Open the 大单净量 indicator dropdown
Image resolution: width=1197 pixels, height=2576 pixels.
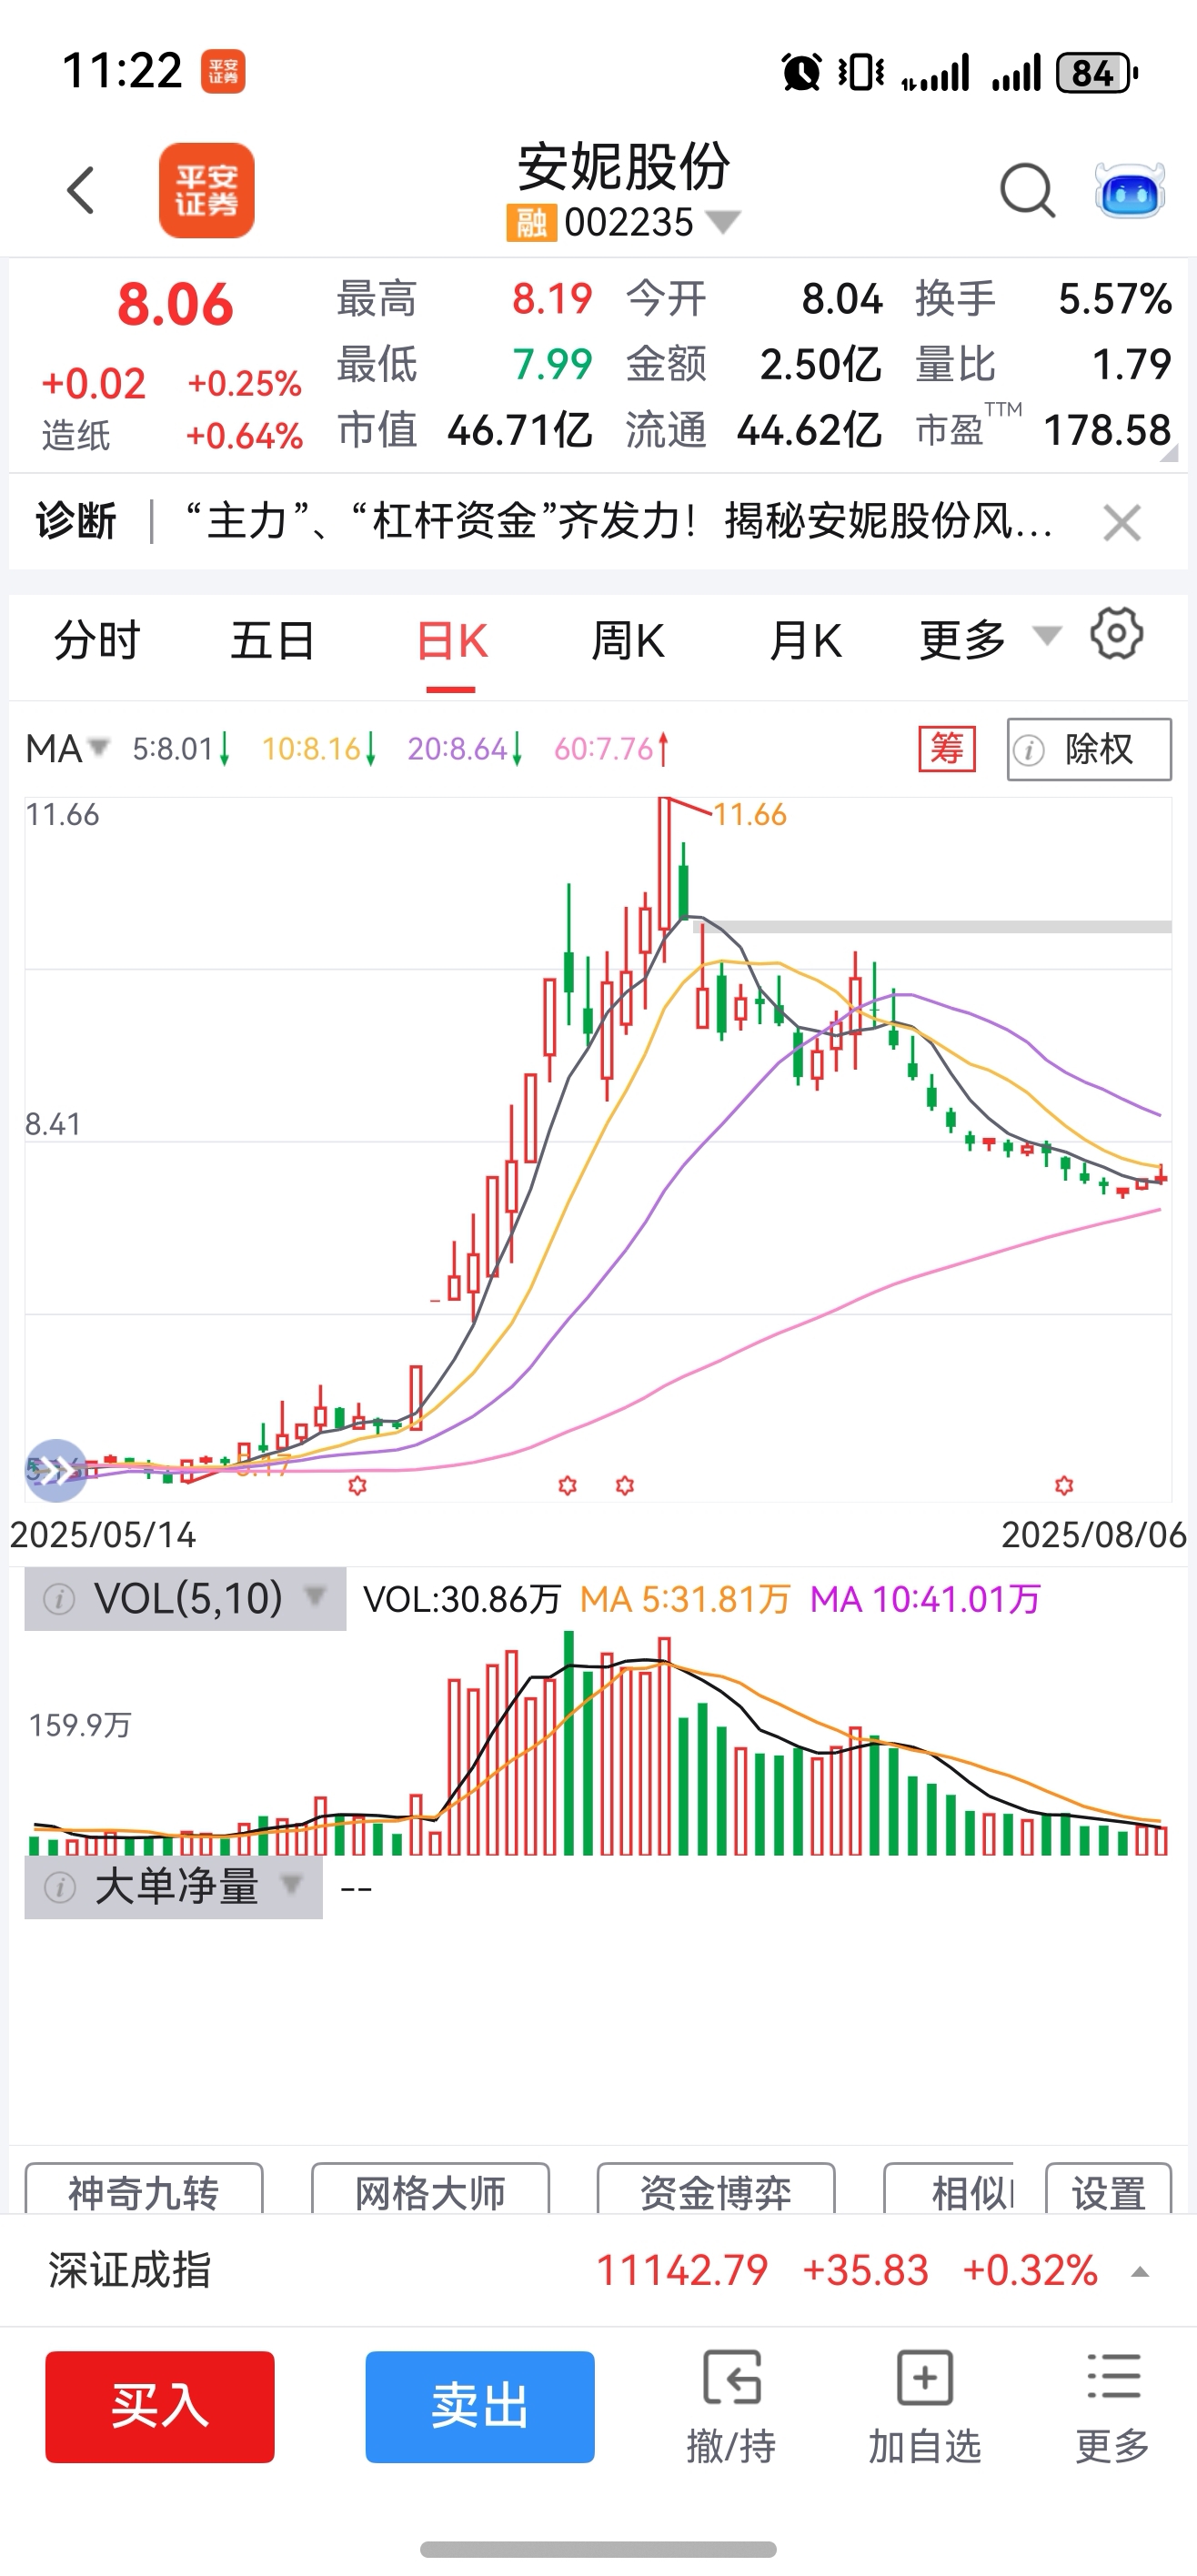click(x=173, y=1887)
